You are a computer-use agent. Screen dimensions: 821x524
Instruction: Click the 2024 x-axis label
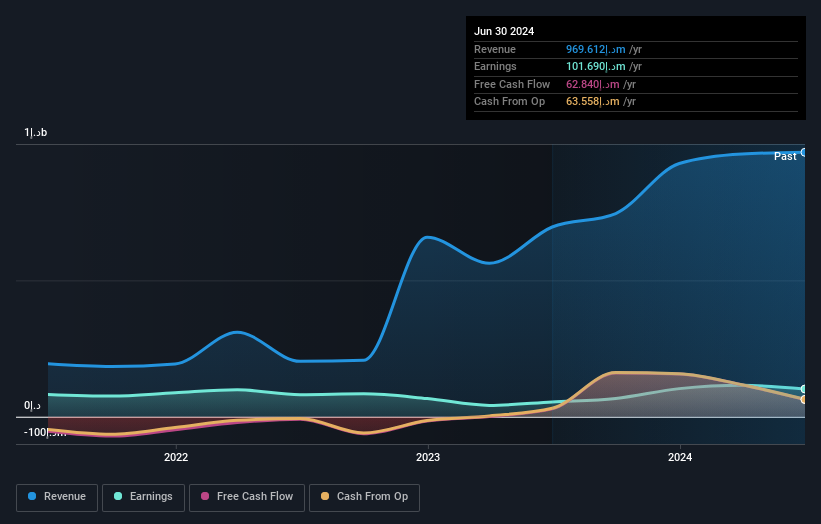coord(680,457)
